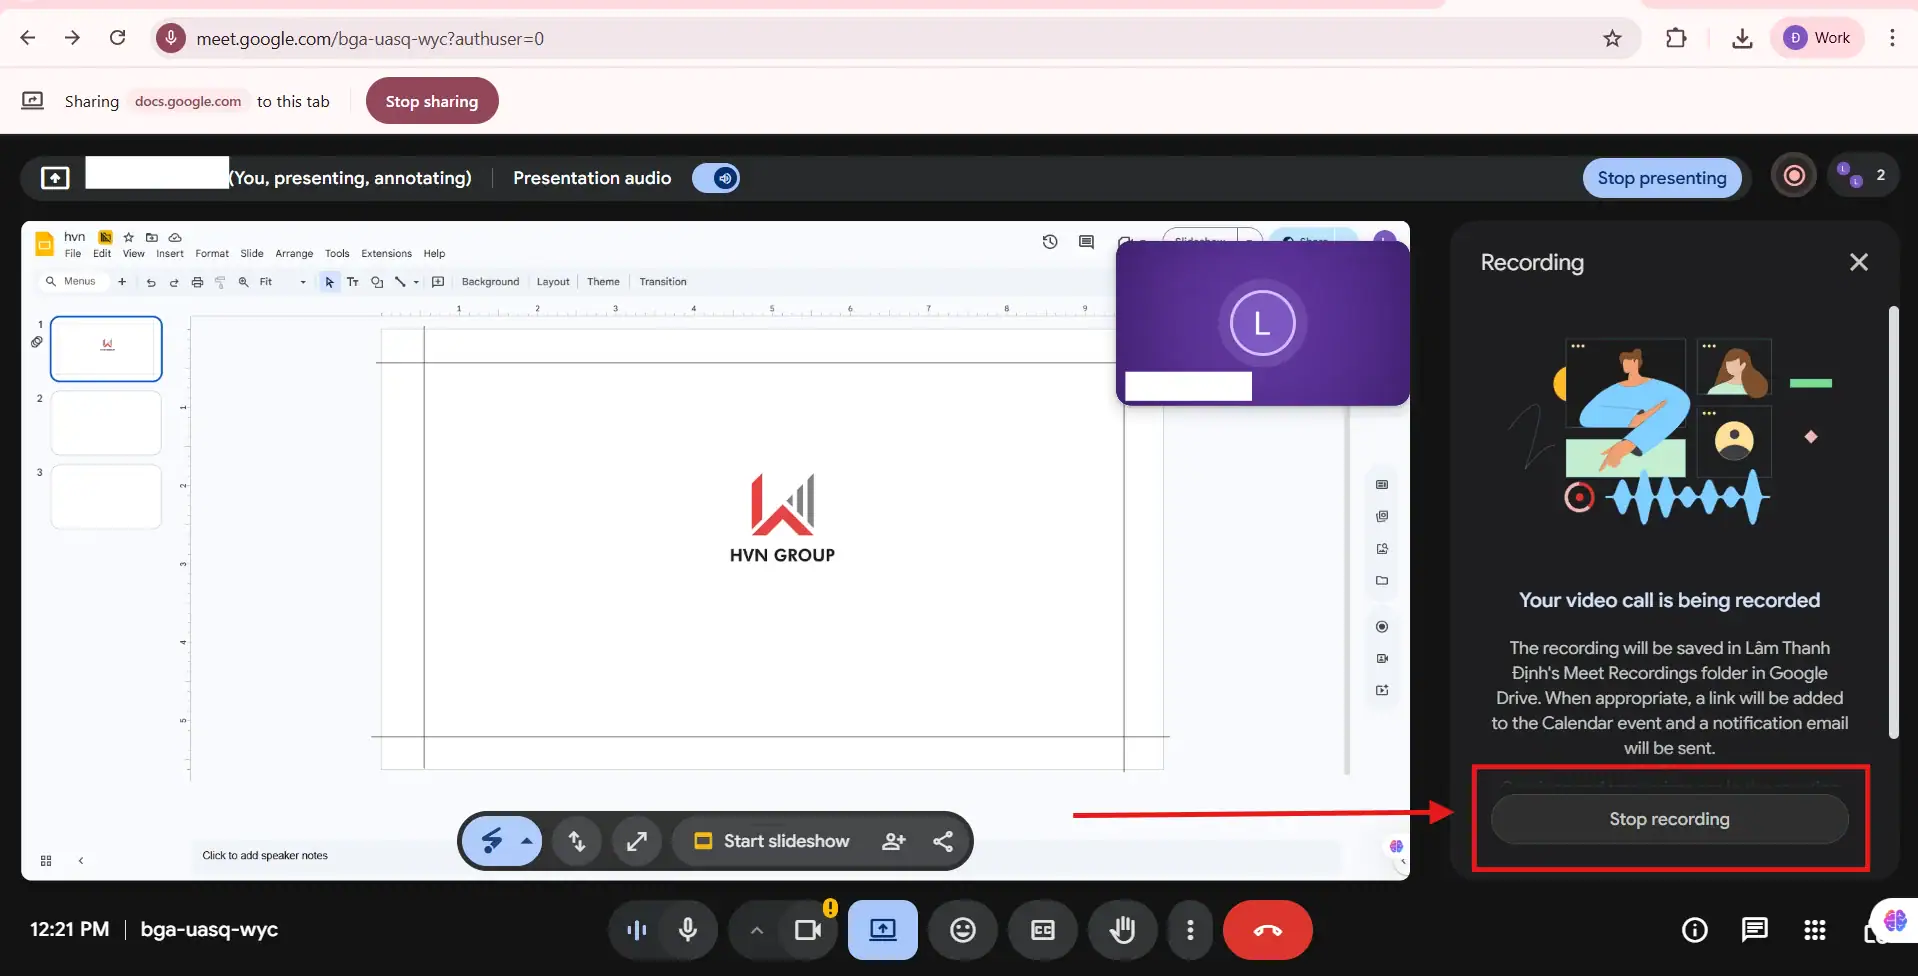Click the raise hand icon
Image resolution: width=1918 pixels, height=976 pixels.
click(1122, 930)
